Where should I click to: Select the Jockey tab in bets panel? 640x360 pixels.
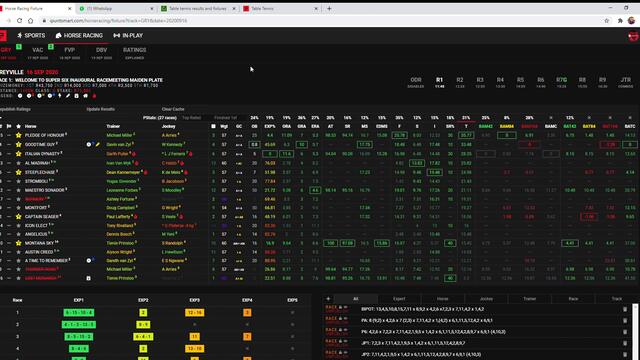point(486,299)
